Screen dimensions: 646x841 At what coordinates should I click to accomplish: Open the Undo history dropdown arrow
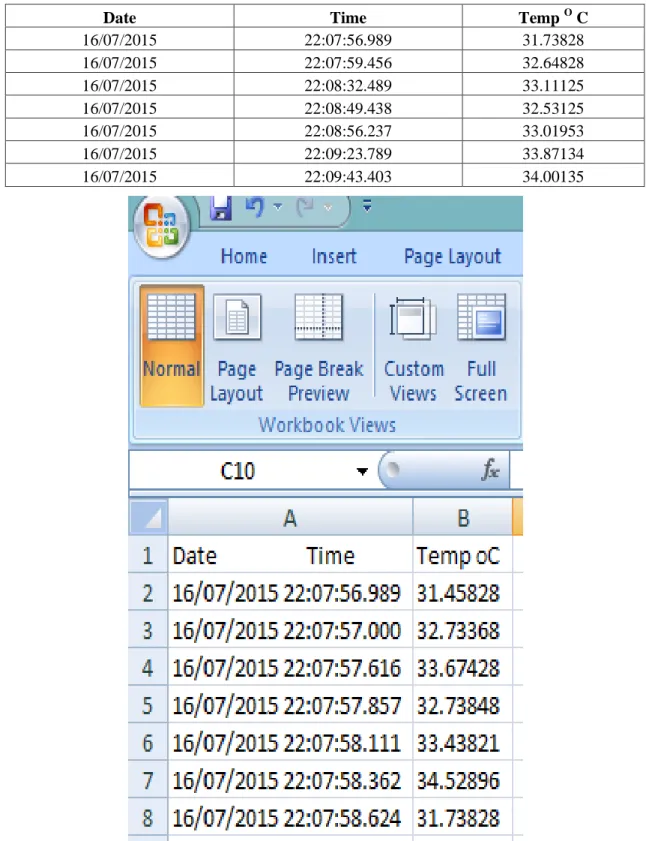pos(278,206)
